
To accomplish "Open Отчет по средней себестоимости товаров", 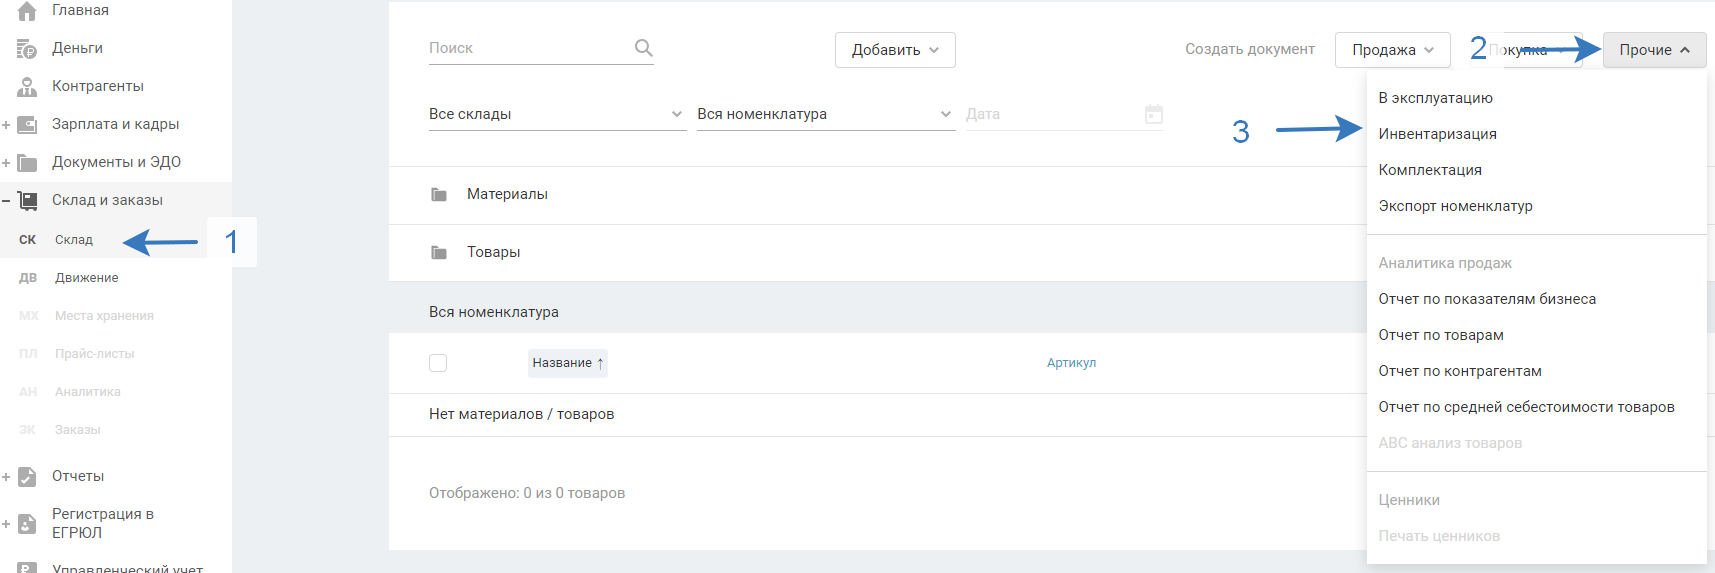I will [x=1536, y=407].
